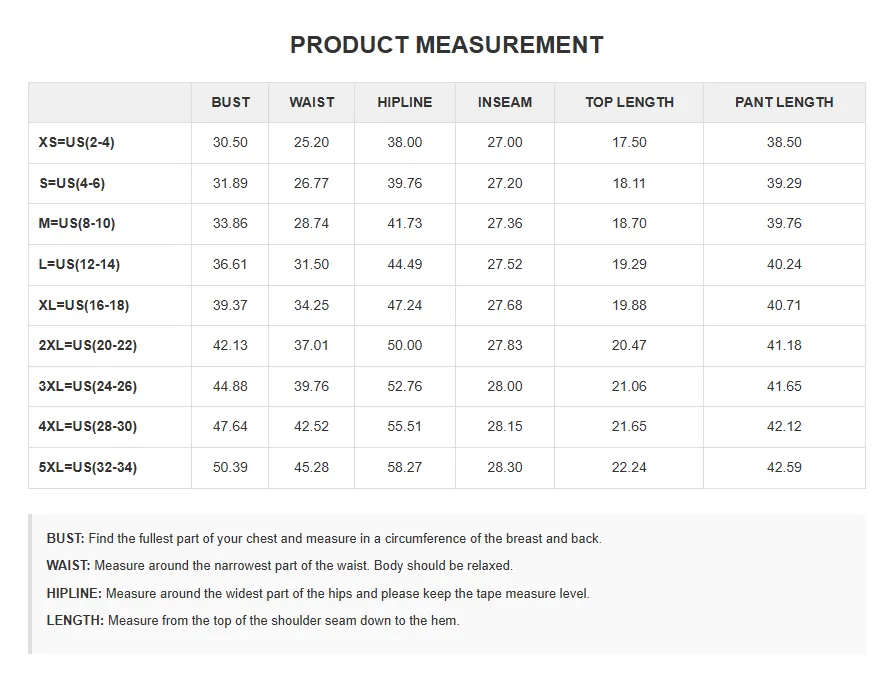Select the TOP LENGTH column header
The image size is (895, 677).
click(x=629, y=102)
